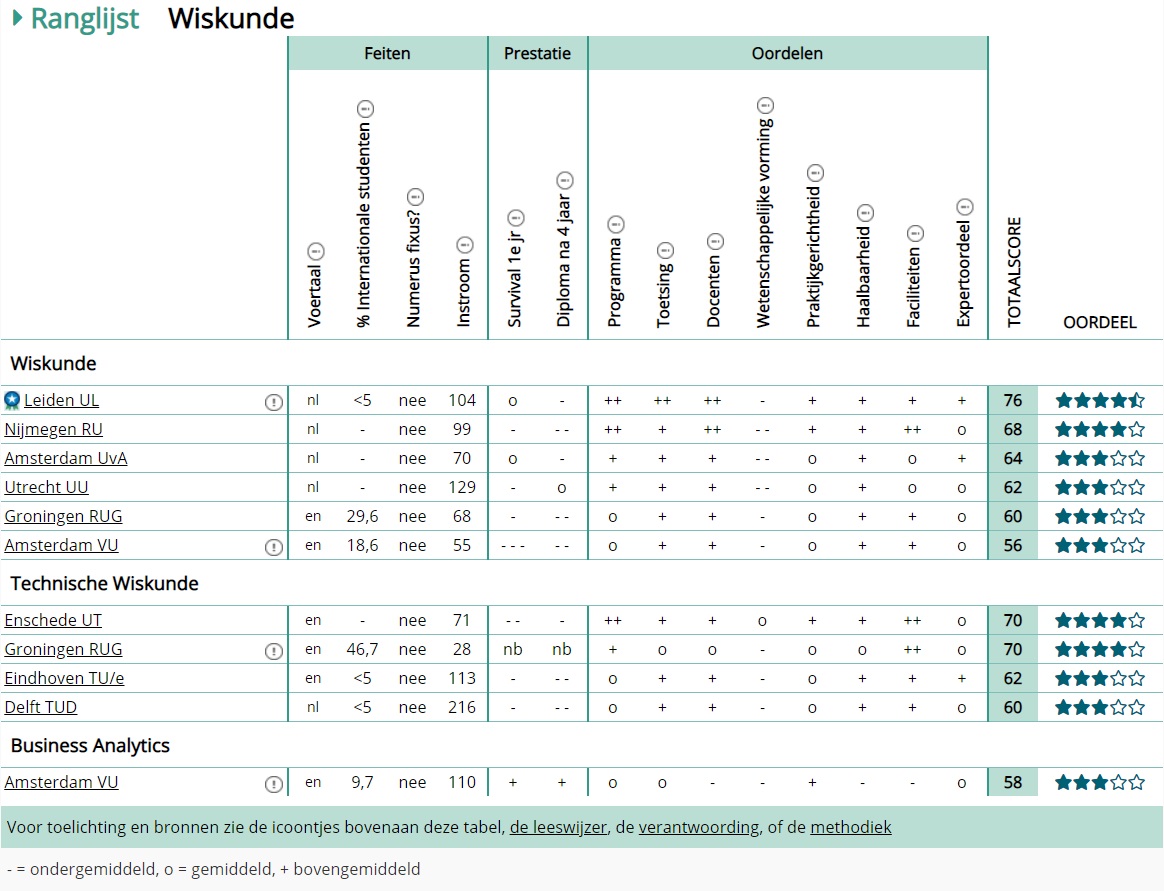1164x891 pixels.
Task: Click the Business Analytics section heading
Action: click(x=91, y=745)
